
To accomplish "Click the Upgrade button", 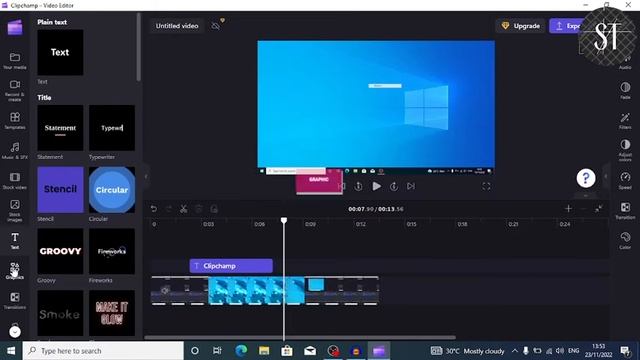I will pos(520,26).
